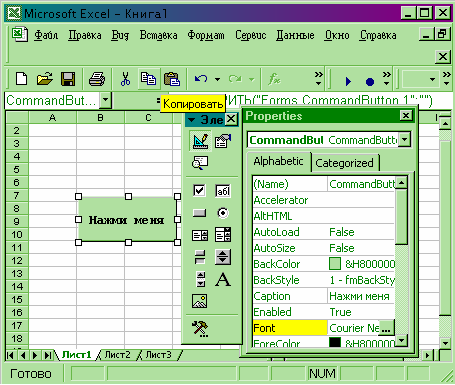Viewport: 455px width, 385px height.
Task: Open the Правка menu
Action: 85,35
